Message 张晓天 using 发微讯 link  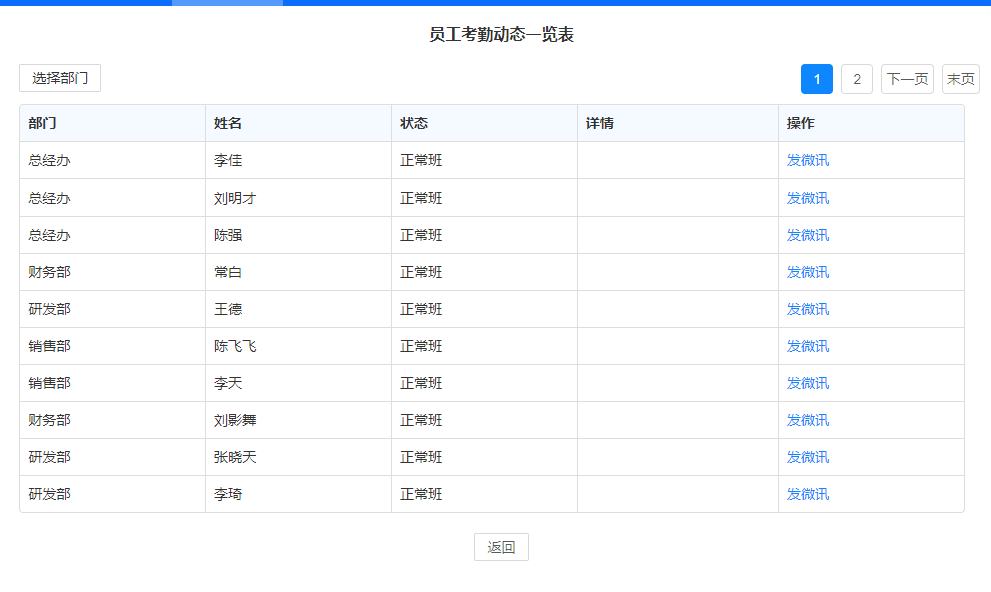point(807,457)
